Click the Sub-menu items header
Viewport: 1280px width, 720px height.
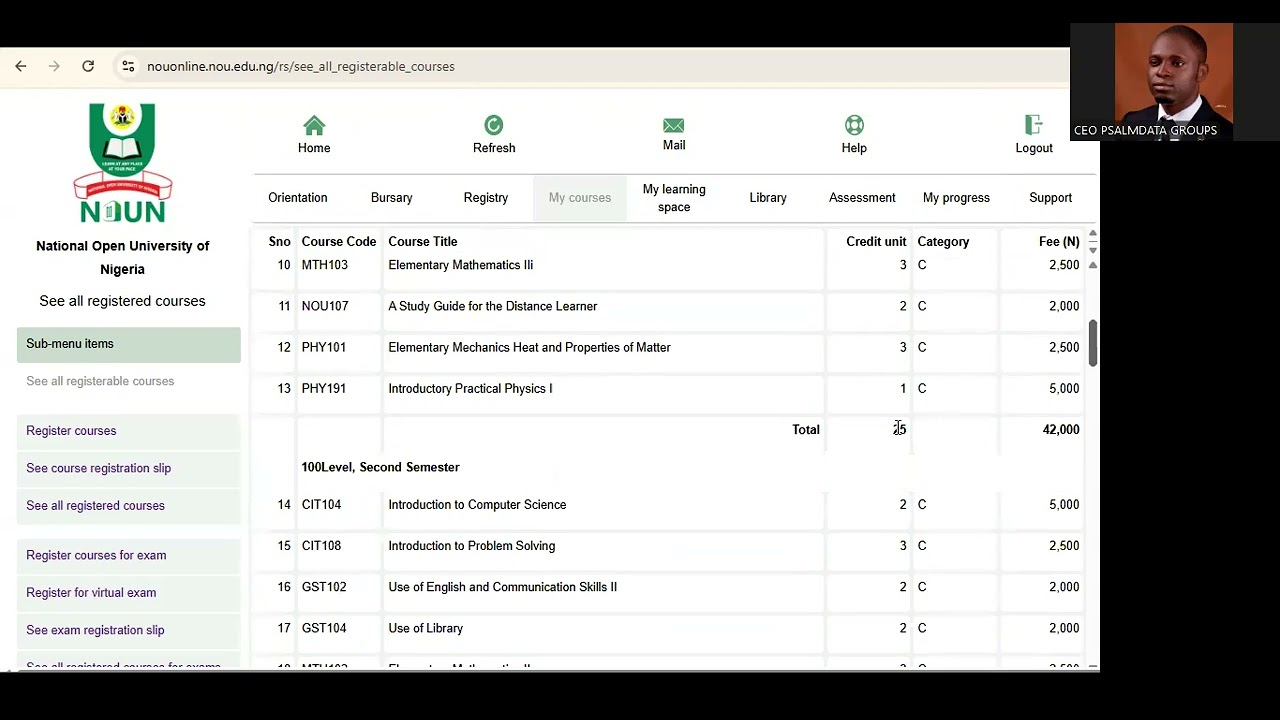pyautogui.click(x=128, y=344)
